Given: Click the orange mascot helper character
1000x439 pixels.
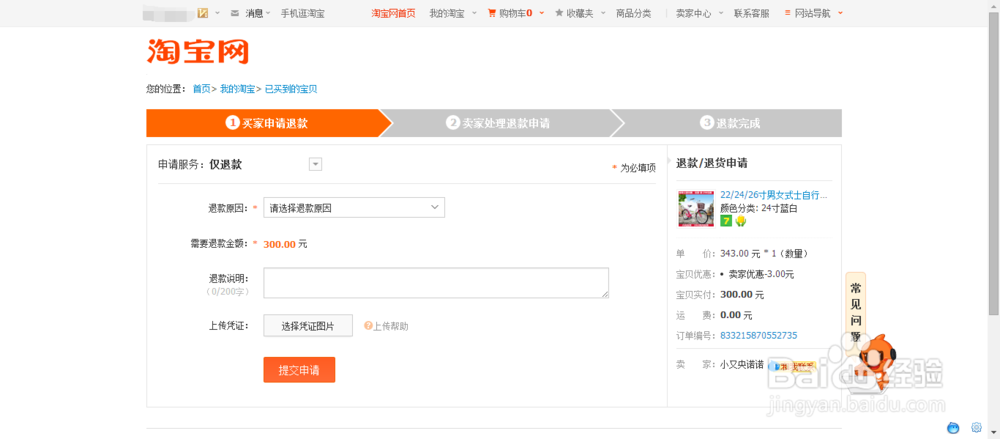Looking at the screenshot, I should click(876, 362).
